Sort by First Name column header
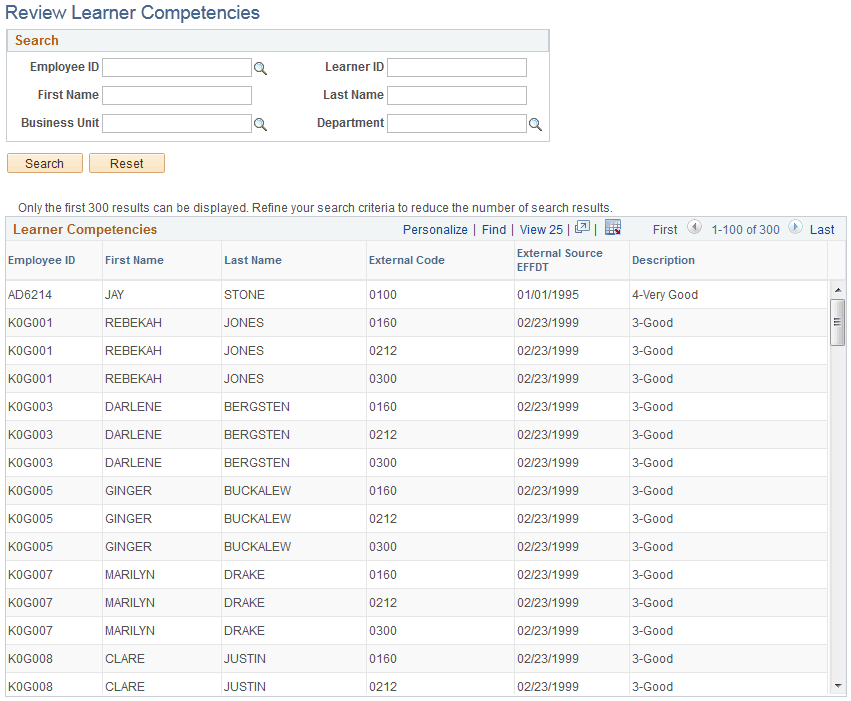This screenshot has width=851, height=701. (134, 260)
